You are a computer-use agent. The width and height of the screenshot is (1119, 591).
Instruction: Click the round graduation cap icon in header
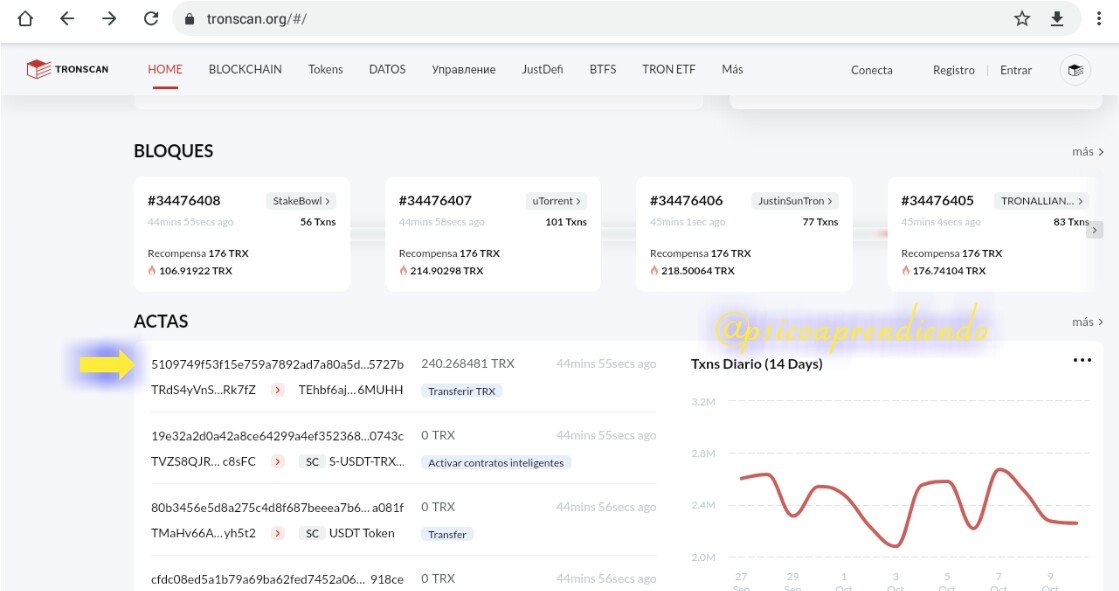point(1075,70)
